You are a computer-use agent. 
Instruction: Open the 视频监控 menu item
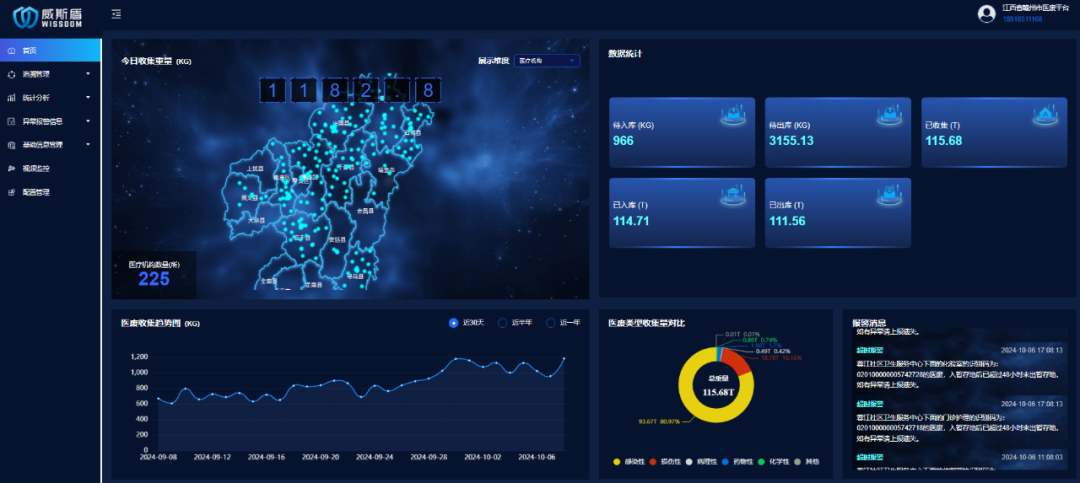(50, 168)
